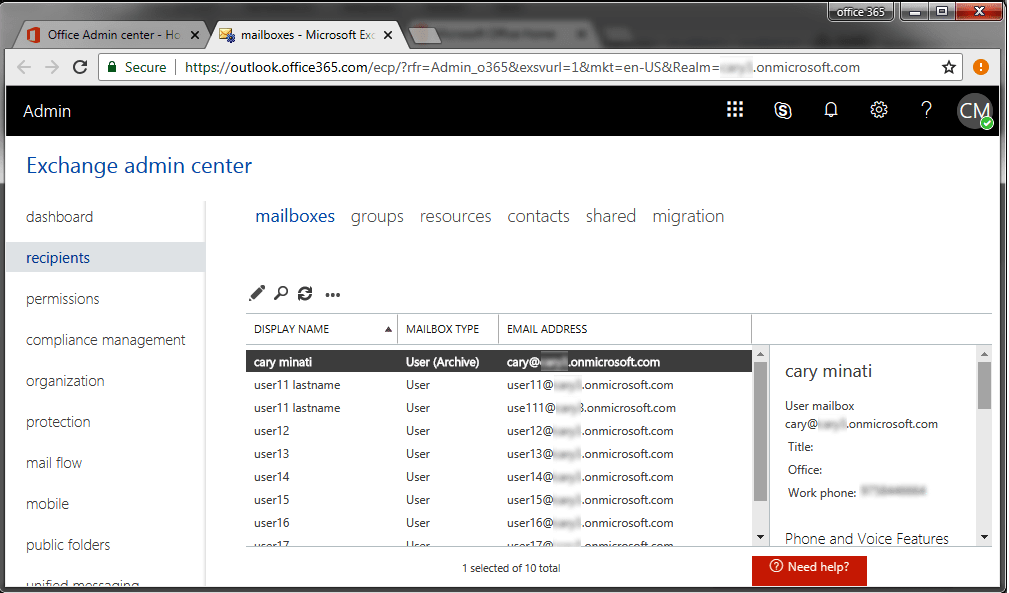Select the edit pencil icon

click(256, 293)
